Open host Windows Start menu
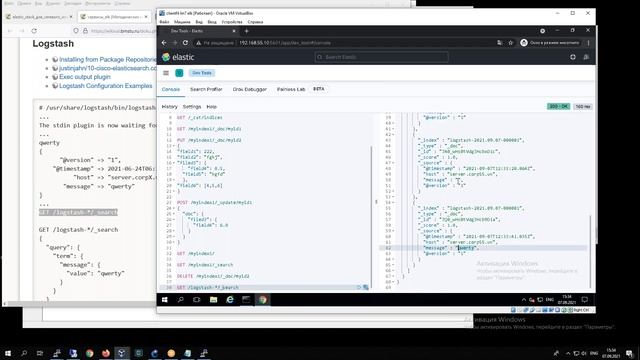640x360 pixels. tap(8, 353)
